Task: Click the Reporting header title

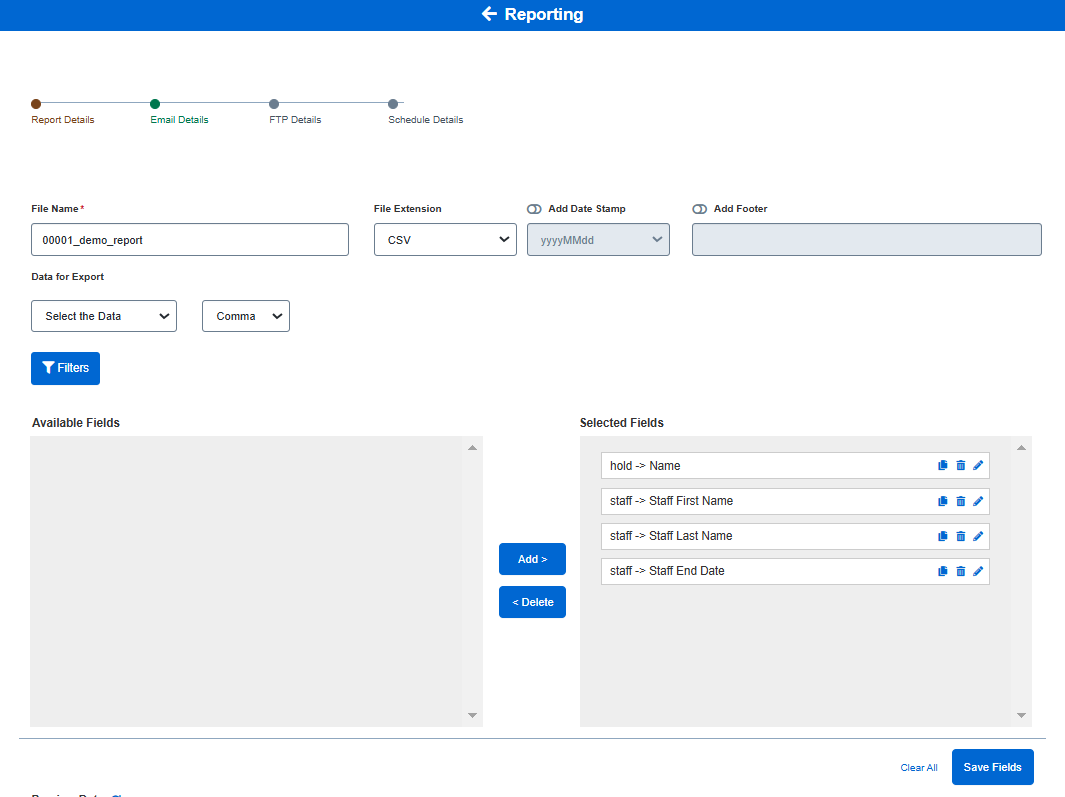Action: 543,14
